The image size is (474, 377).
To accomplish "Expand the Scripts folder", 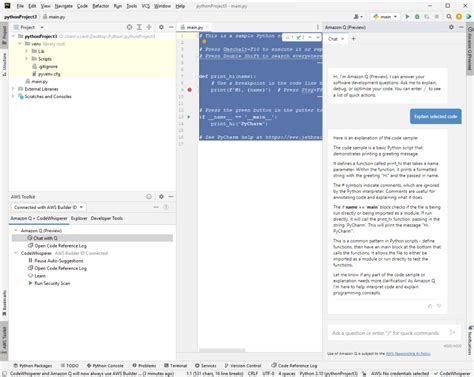I will pyautogui.click(x=27, y=59).
